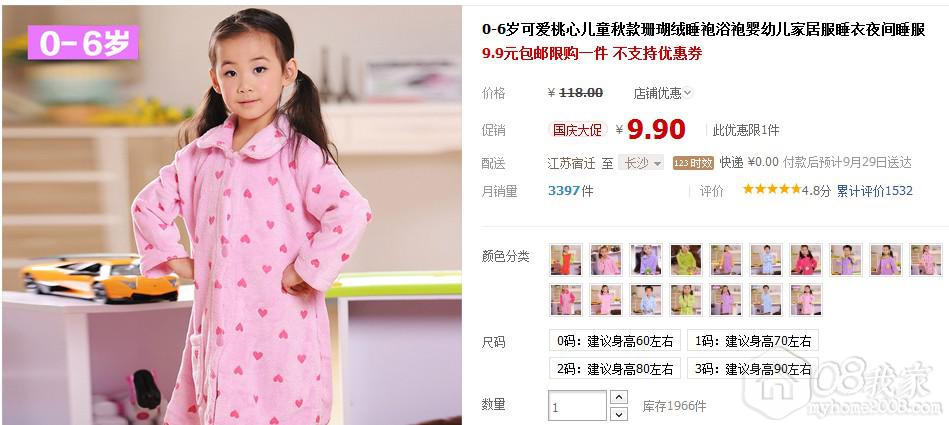Image resolution: width=949 pixels, height=425 pixels.
Task: Pick the last thumbnail in first color row
Action: tap(926, 259)
